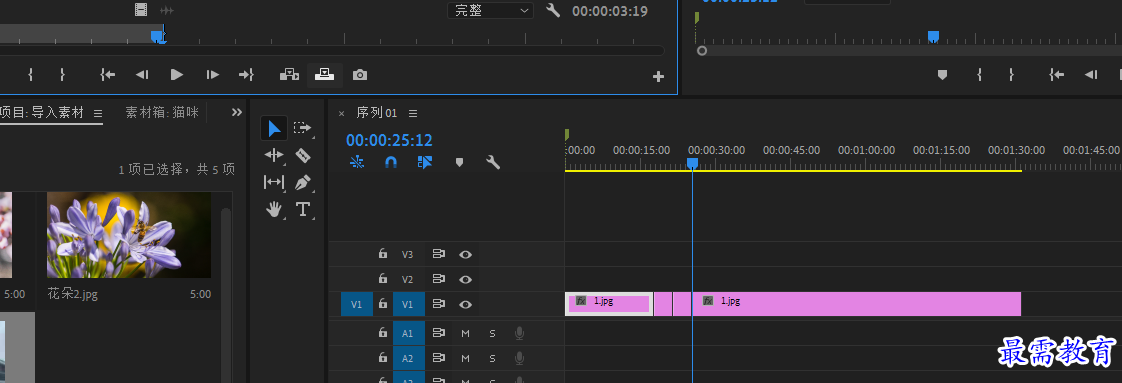Add marker to timeline
1122x383 pixels.
point(459,163)
